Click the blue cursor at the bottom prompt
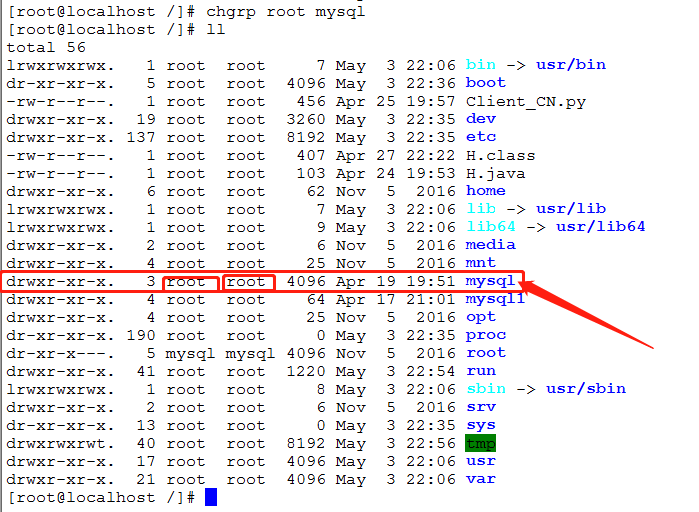The width and height of the screenshot is (699, 512). pos(211,497)
